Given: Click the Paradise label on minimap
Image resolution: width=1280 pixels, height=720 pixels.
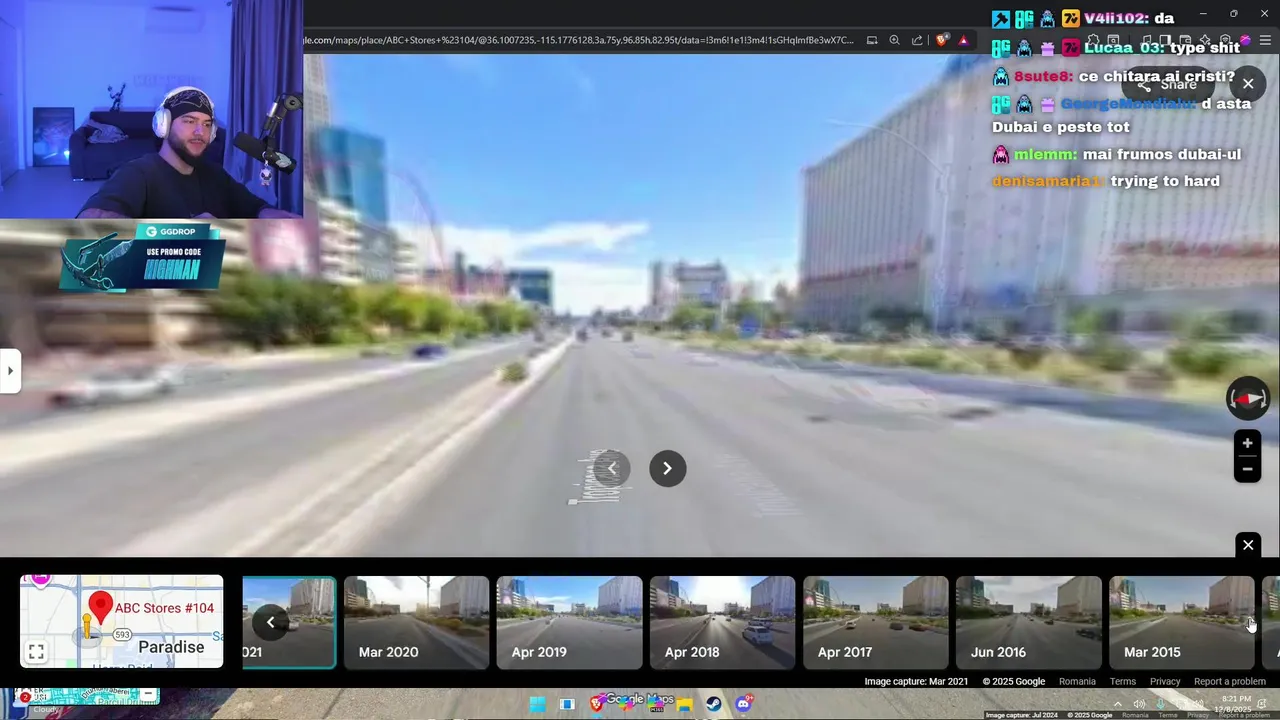Looking at the screenshot, I should (171, 647).
